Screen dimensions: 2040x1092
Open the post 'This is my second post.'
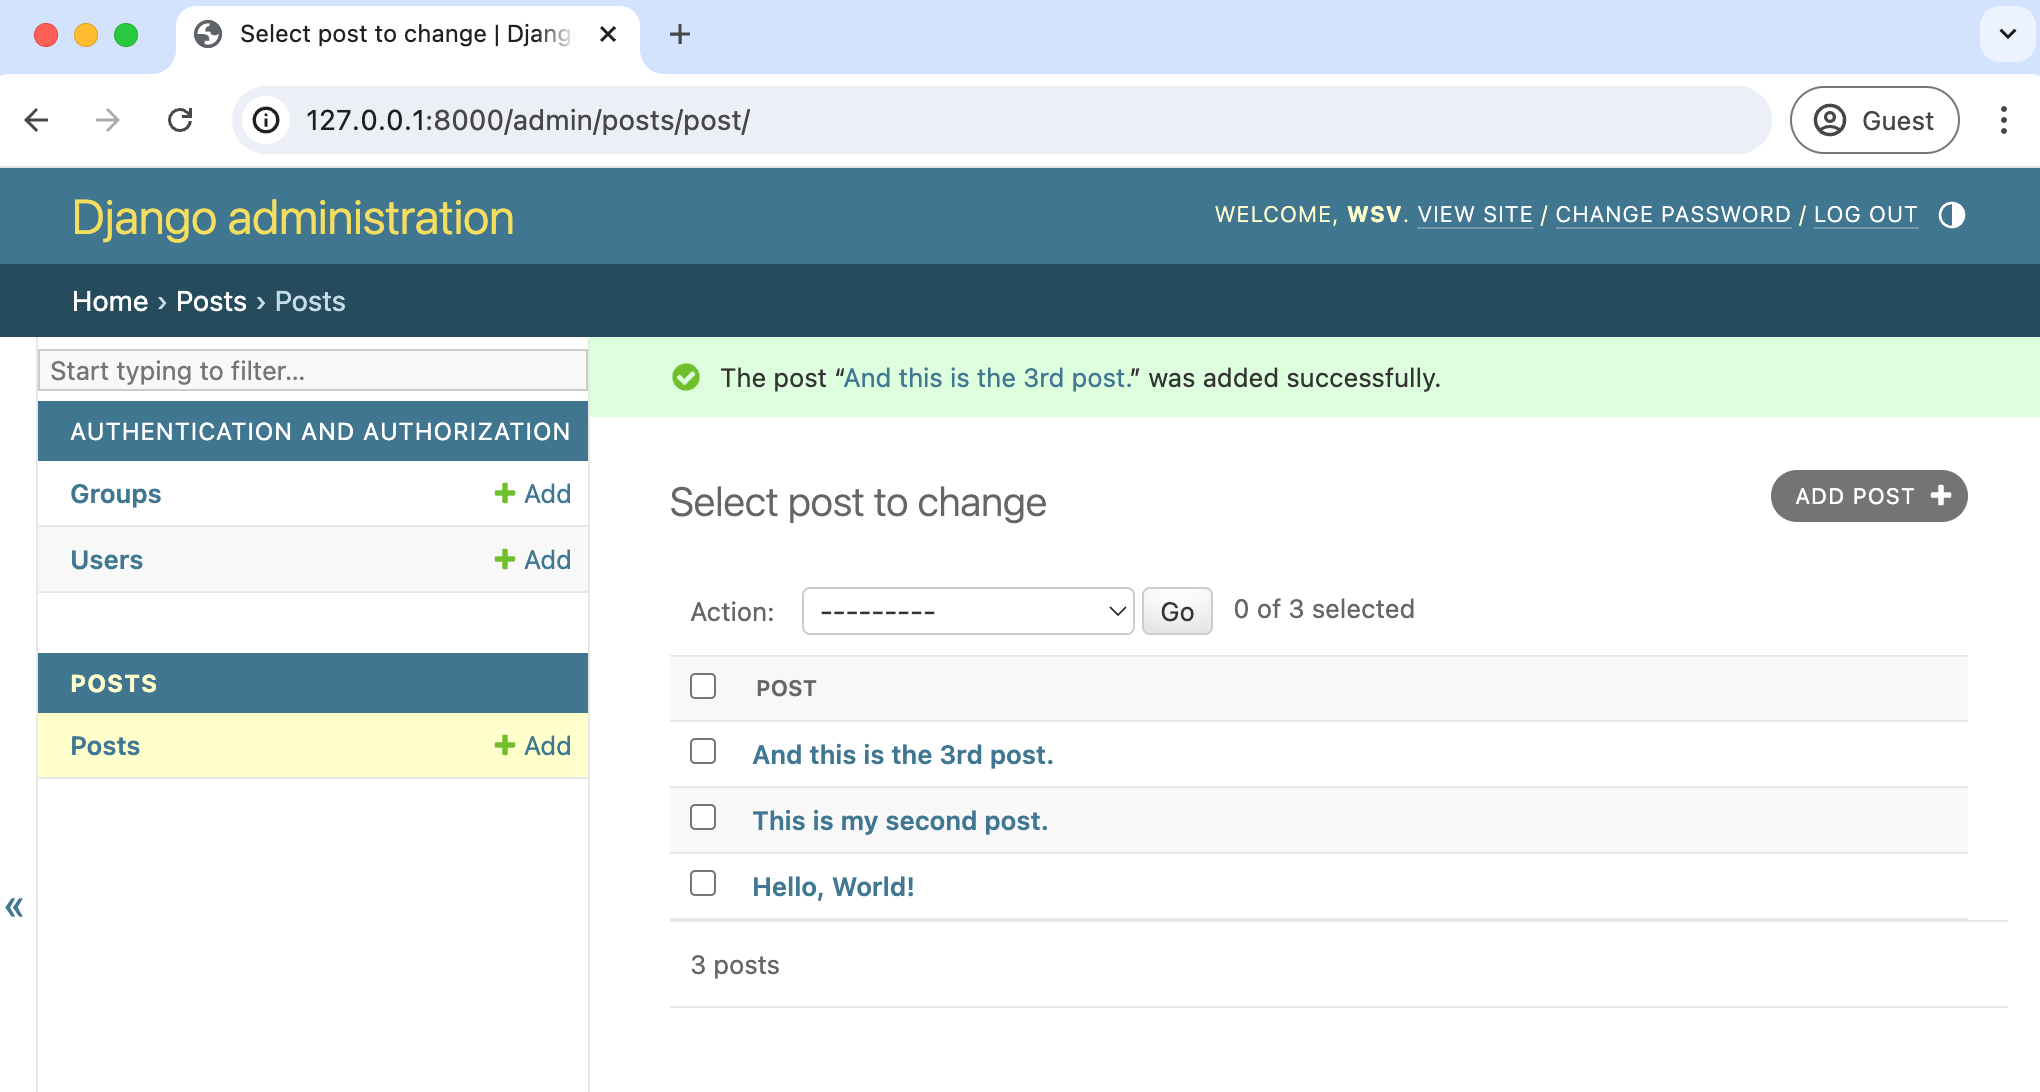tap(900, 821)
